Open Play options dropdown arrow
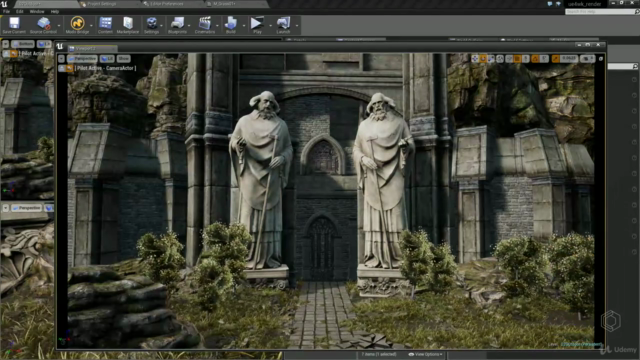This screenshot has width=640, height=360. point(270,25)
